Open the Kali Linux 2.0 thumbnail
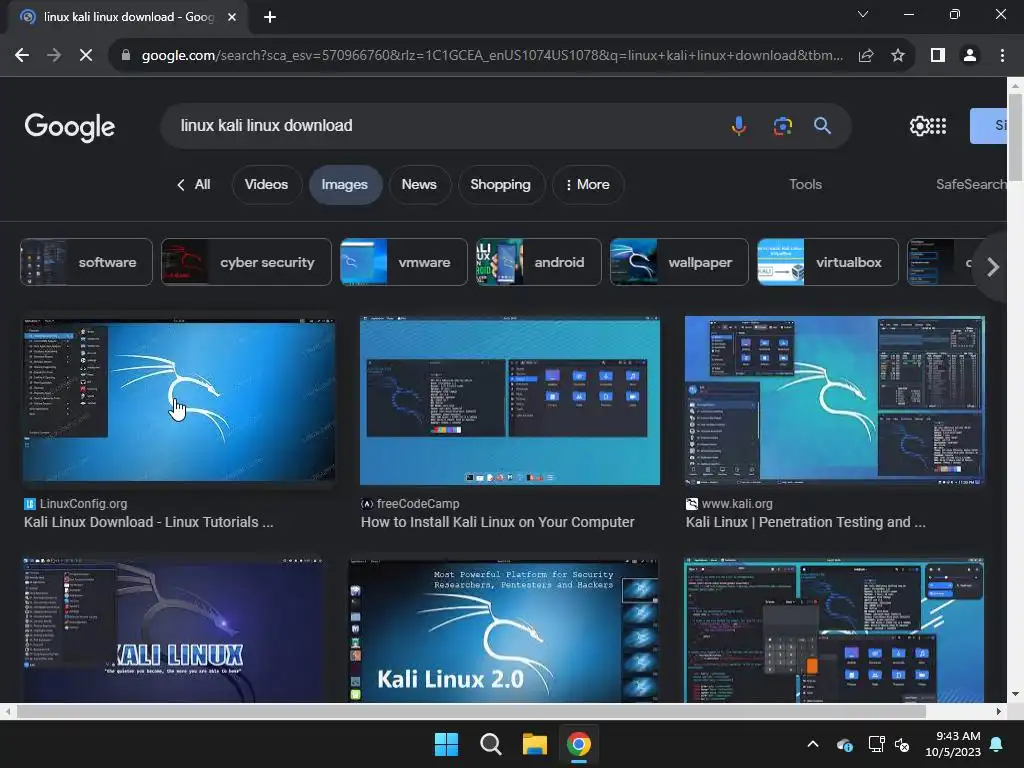This screenshot has height=768, width=1024. [504, 630]
